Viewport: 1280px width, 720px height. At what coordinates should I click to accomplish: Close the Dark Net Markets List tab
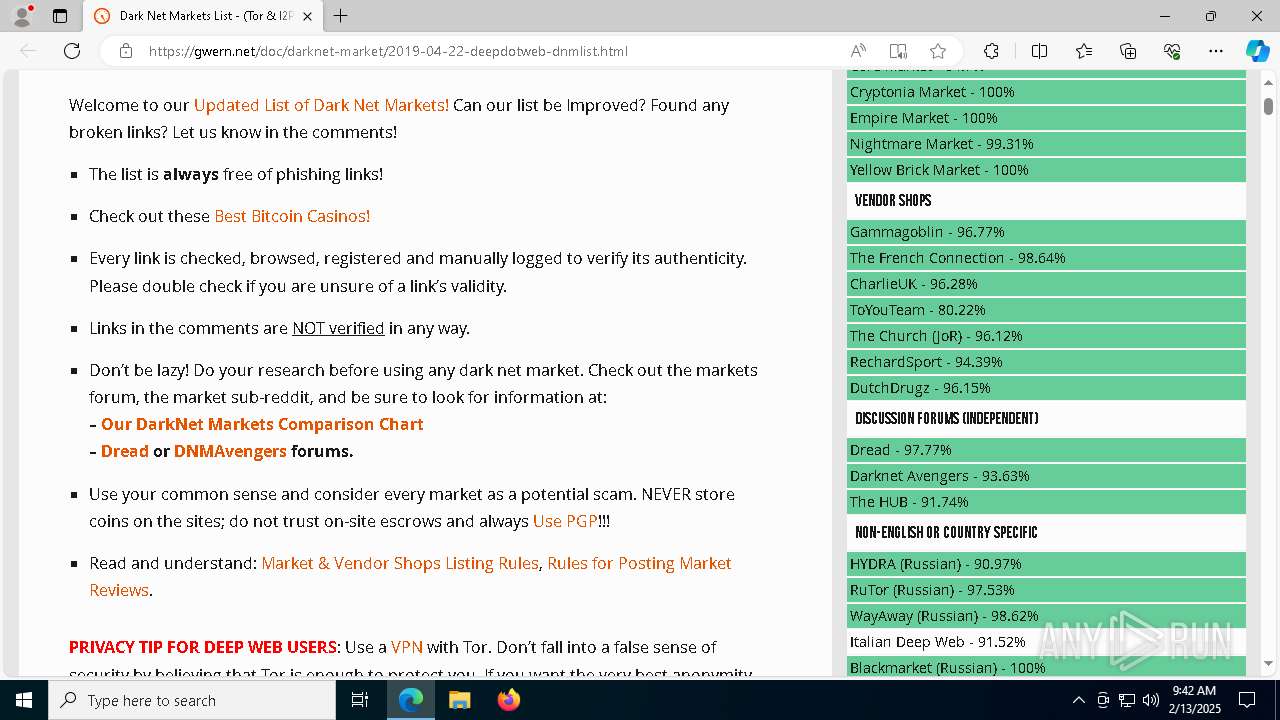pos(307,16)
